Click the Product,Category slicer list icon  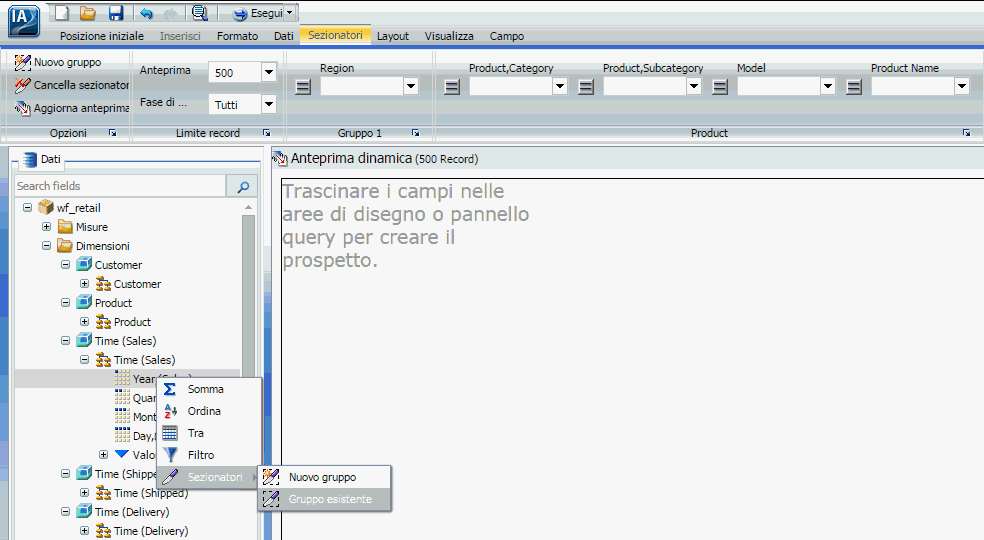452,87
